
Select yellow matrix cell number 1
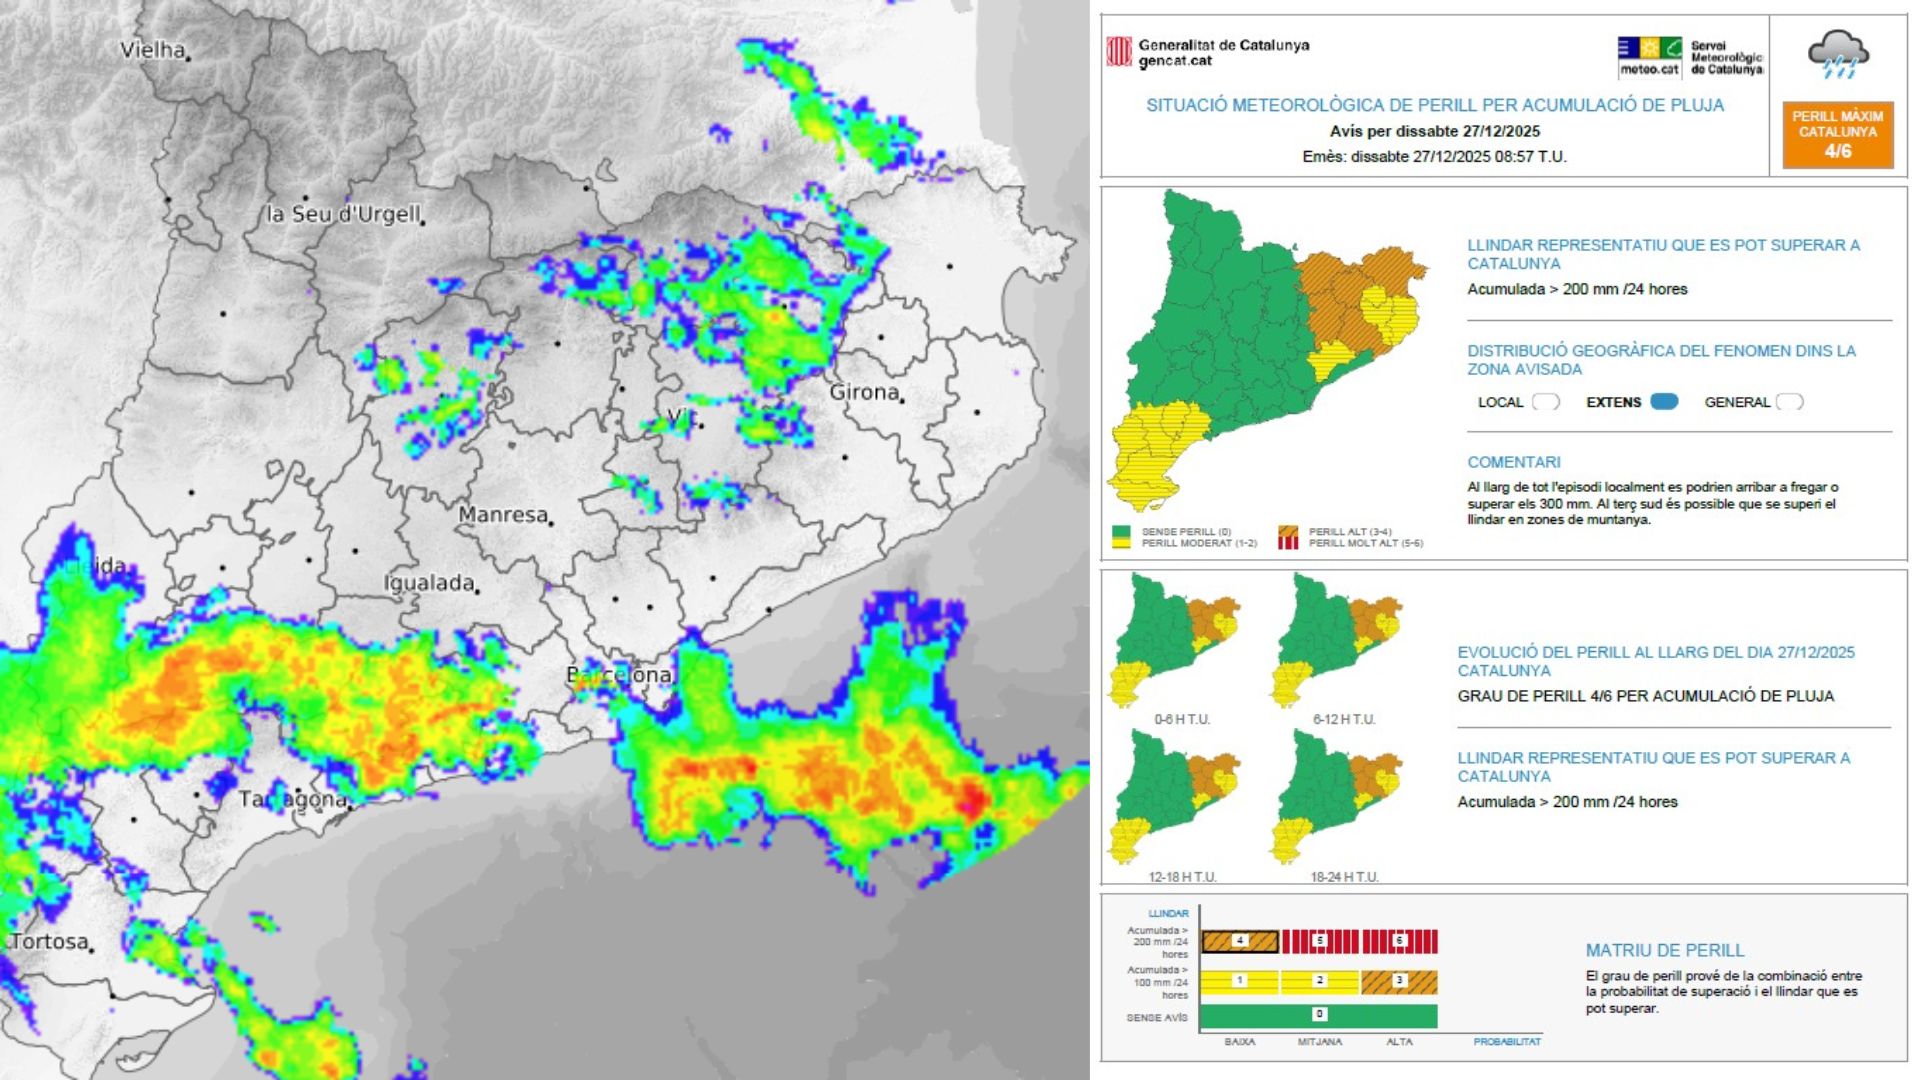(x=1240, y=981)
